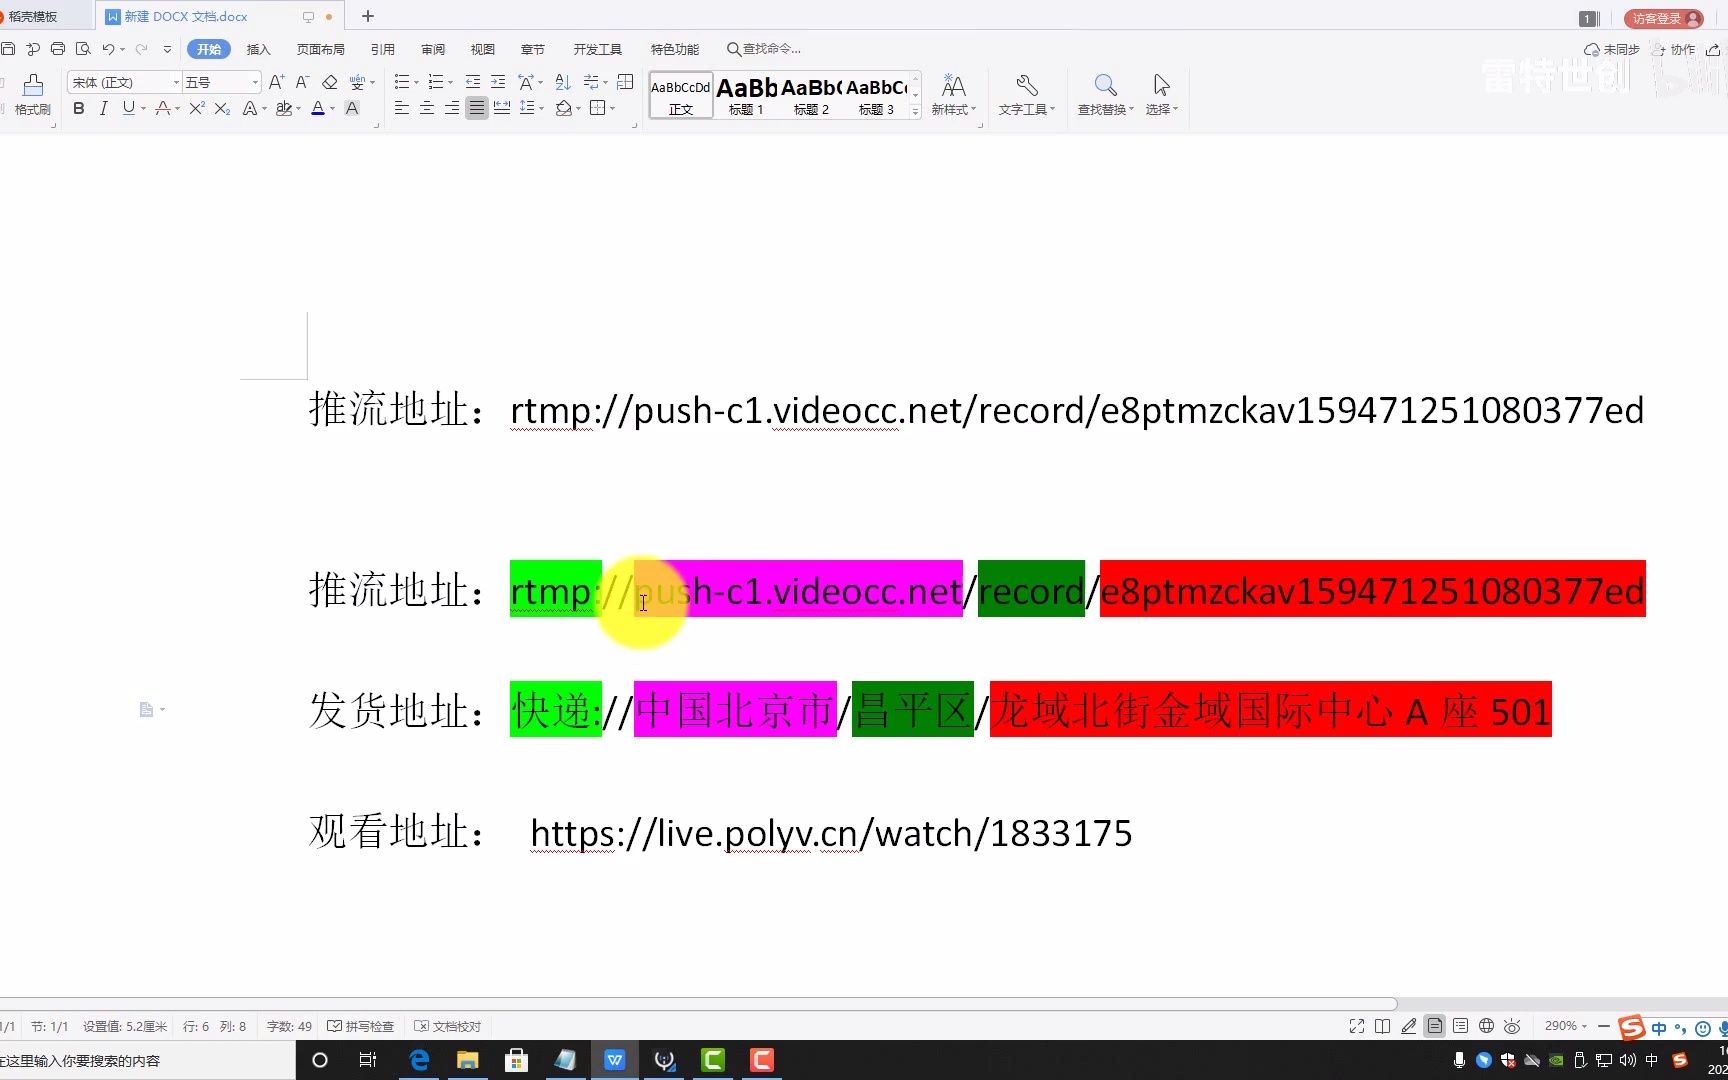The width and height of the screenshot is (1728, 1080).
Task: Open the View (视图) tab
Action: [x=482, y=49]
